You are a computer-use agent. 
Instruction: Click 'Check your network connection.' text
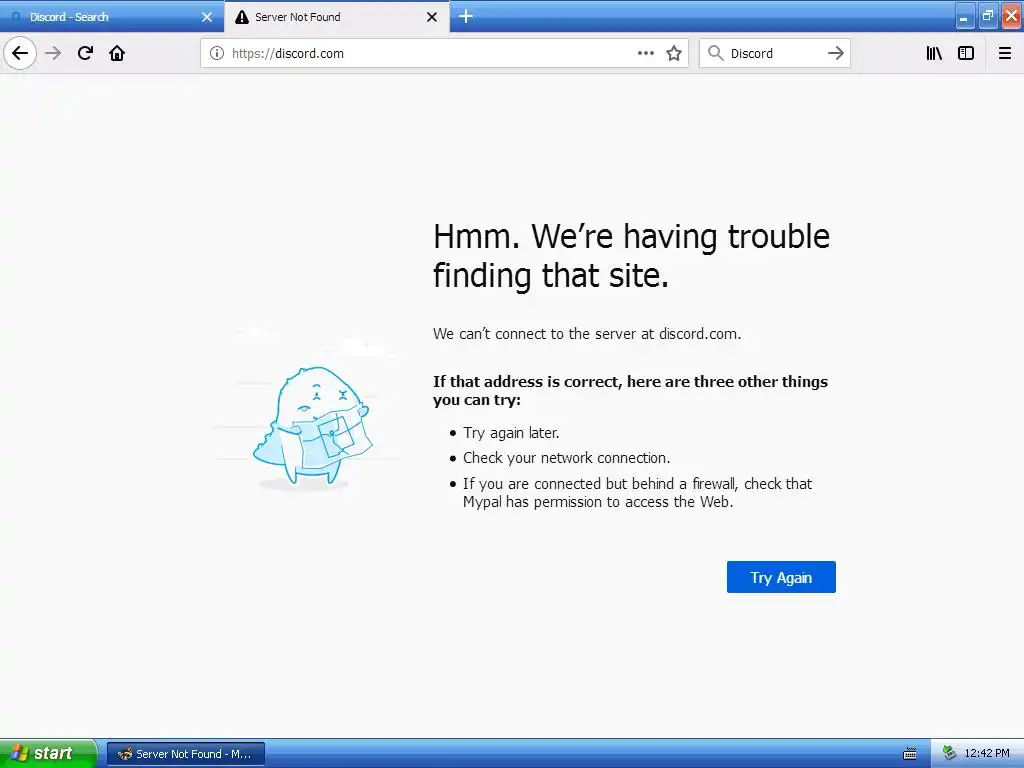(567, 458)
